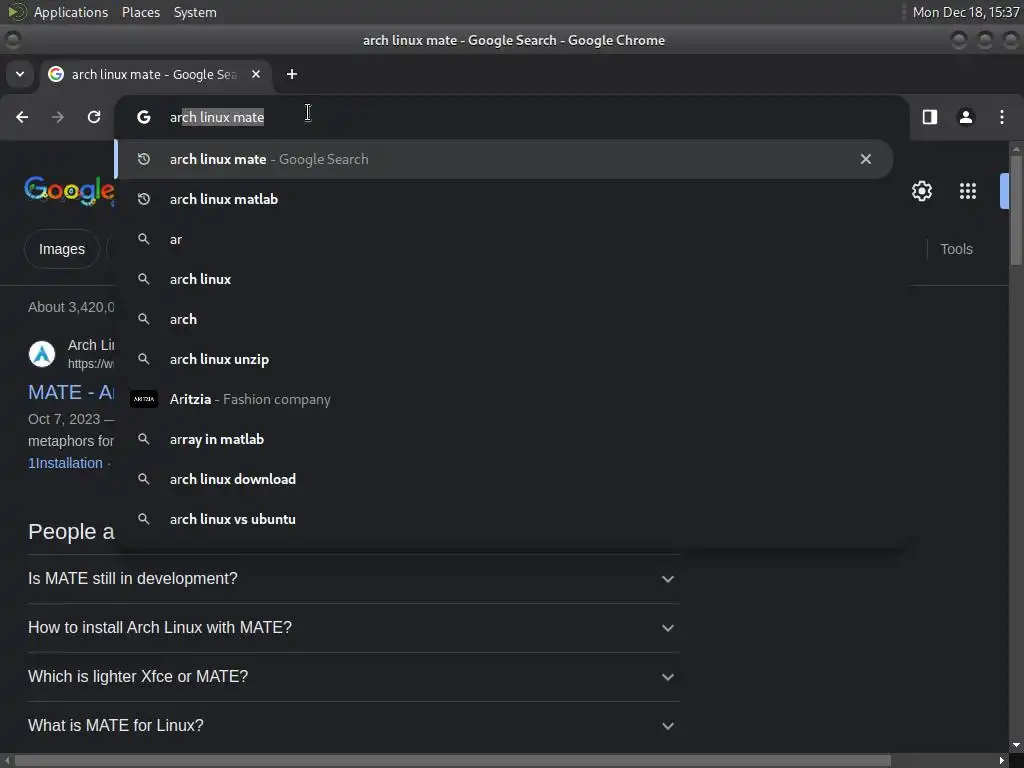Open the Chrome profile icon
This screenshot has width=1024, height=768.
965,117
